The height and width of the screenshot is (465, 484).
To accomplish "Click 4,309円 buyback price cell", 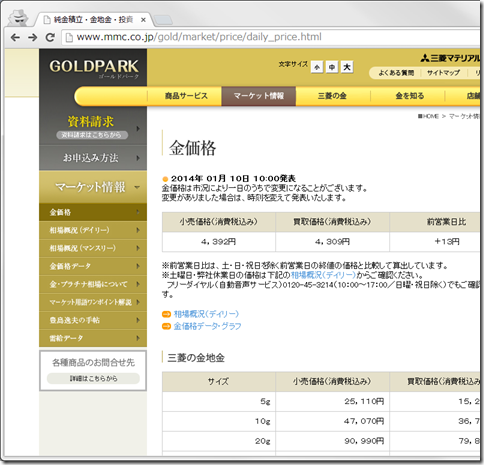I will pos(332,242).
